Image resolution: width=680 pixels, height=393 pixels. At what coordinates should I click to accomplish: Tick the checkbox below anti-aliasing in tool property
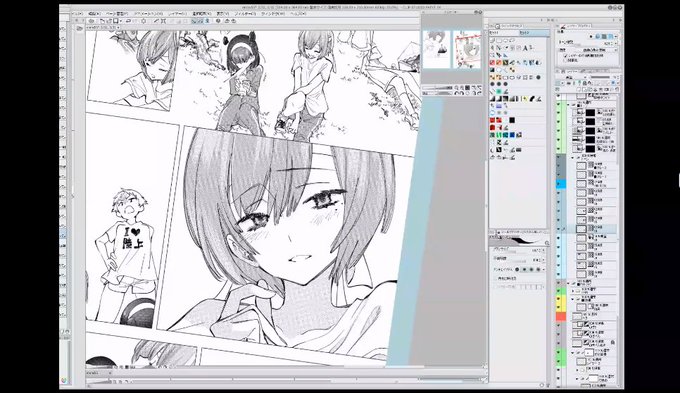tap(495, 278)
